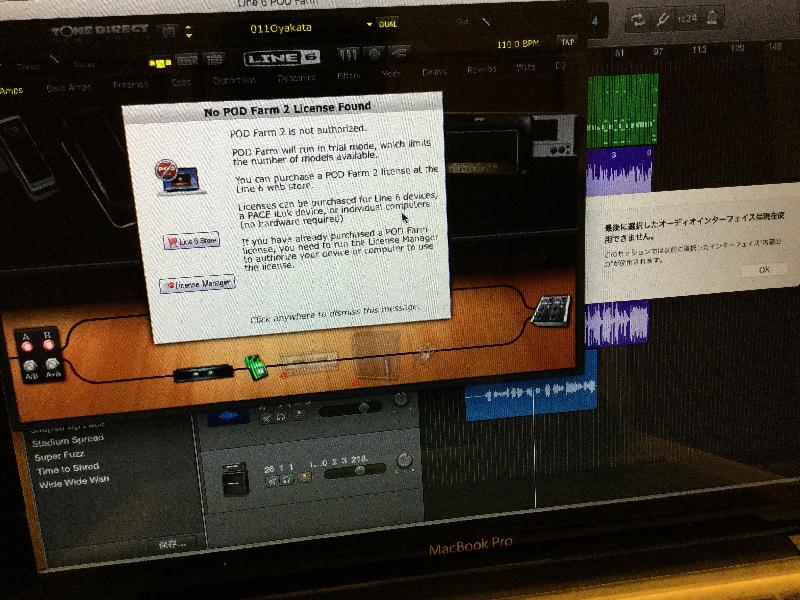Switch to the Filters tab

click(348, 76)
